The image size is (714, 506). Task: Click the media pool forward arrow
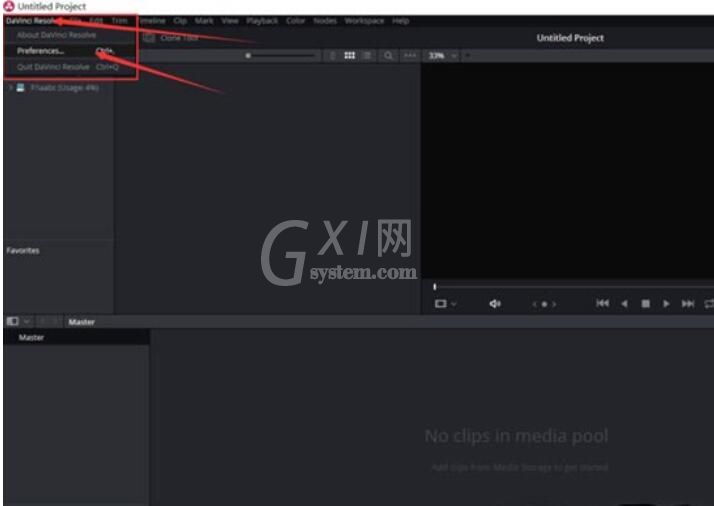pyautogui.click(x=55, y=322)
